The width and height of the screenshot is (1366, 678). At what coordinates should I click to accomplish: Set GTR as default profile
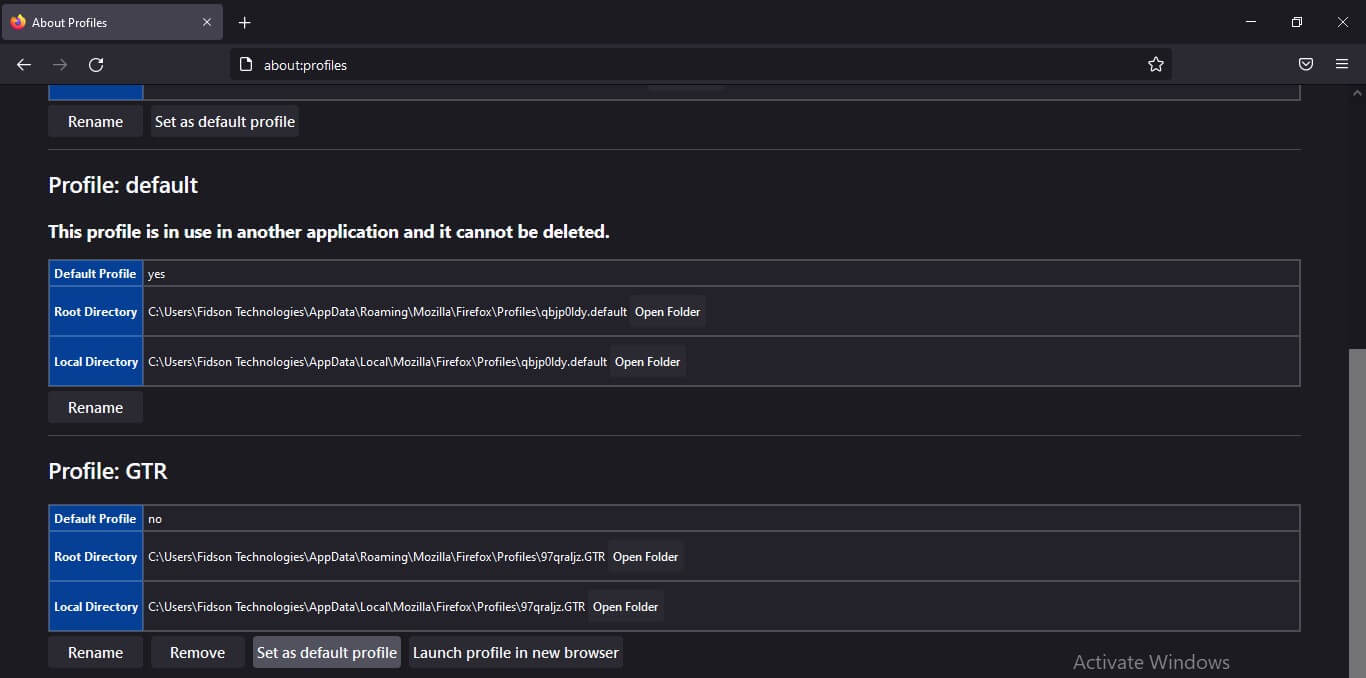326,652
